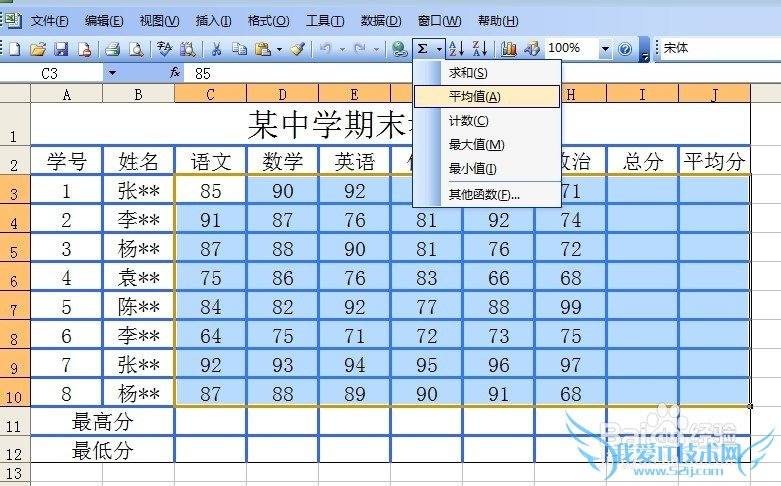781x486 pixels.
Task: Choose 求和(S) from the AutoSum menu
Action: click(x=487, y=73)
